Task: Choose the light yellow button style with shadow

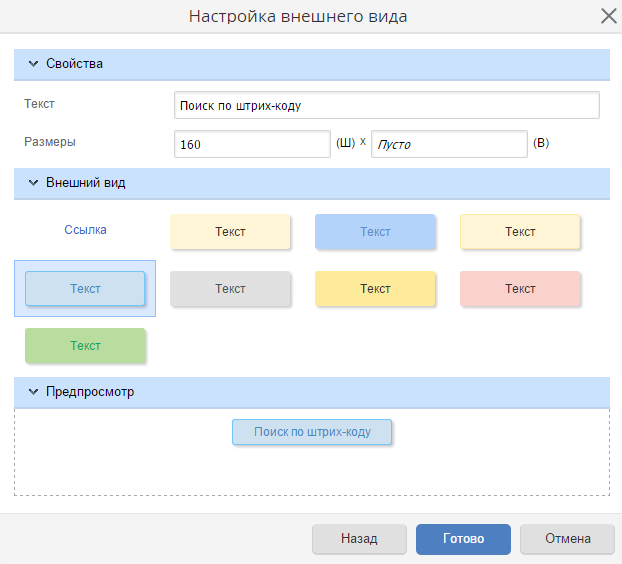Action: coord(230,231)
